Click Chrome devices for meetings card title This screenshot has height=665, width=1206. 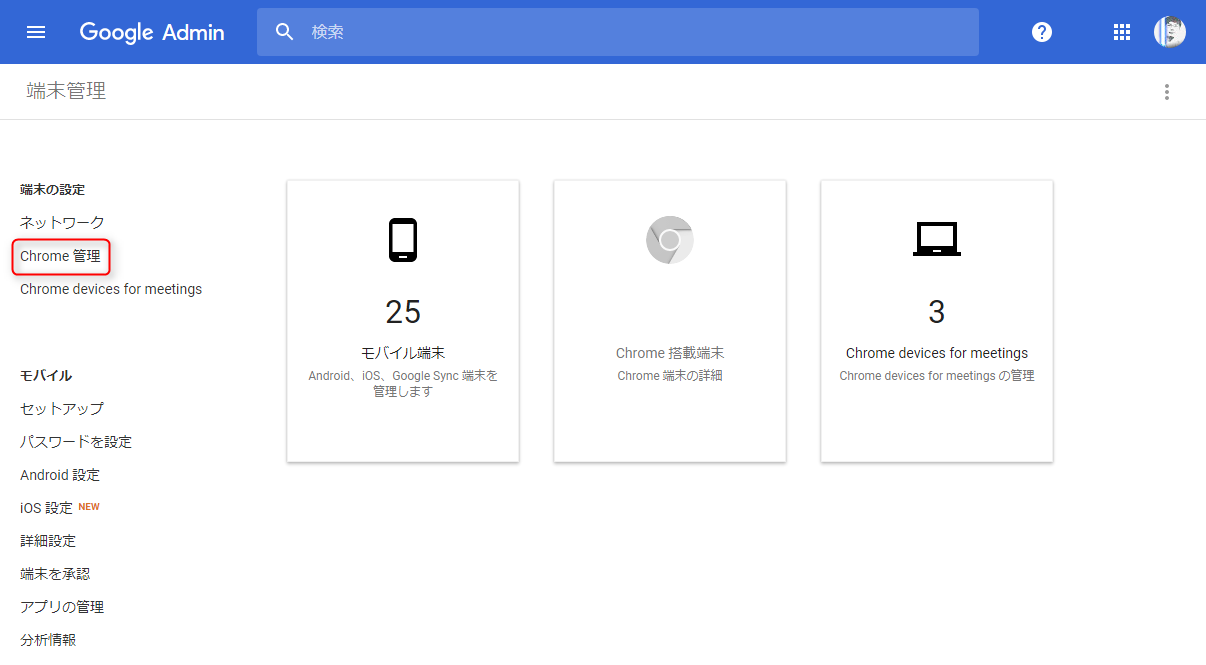click(937, 353)
